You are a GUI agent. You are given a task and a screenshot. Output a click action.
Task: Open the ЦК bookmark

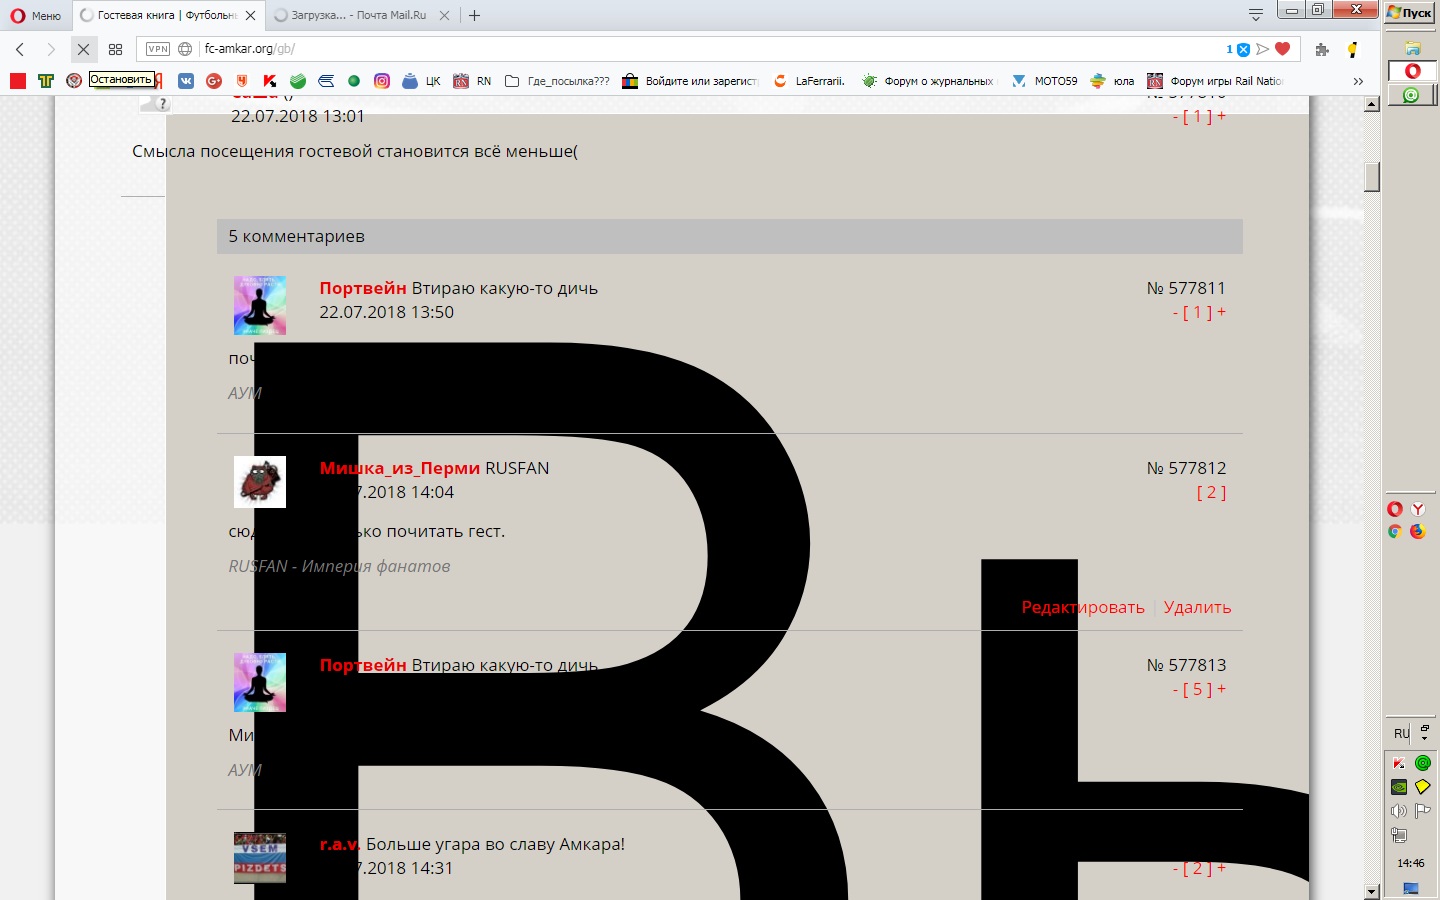point(421,81)
